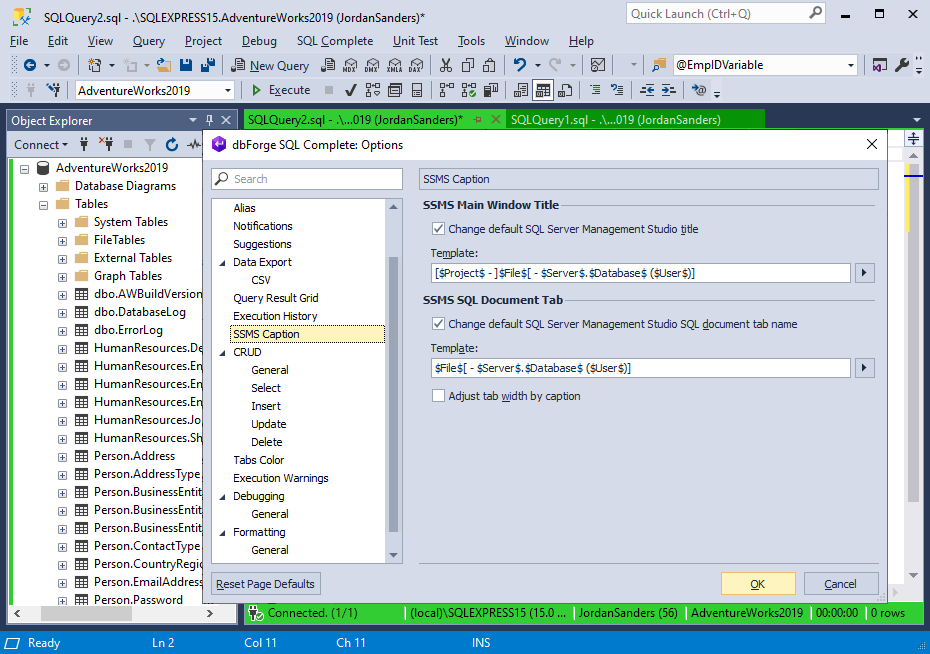Screen dimensions: 930x654
Task: Click the Save floppy disk icon
Action: point(186,65)
